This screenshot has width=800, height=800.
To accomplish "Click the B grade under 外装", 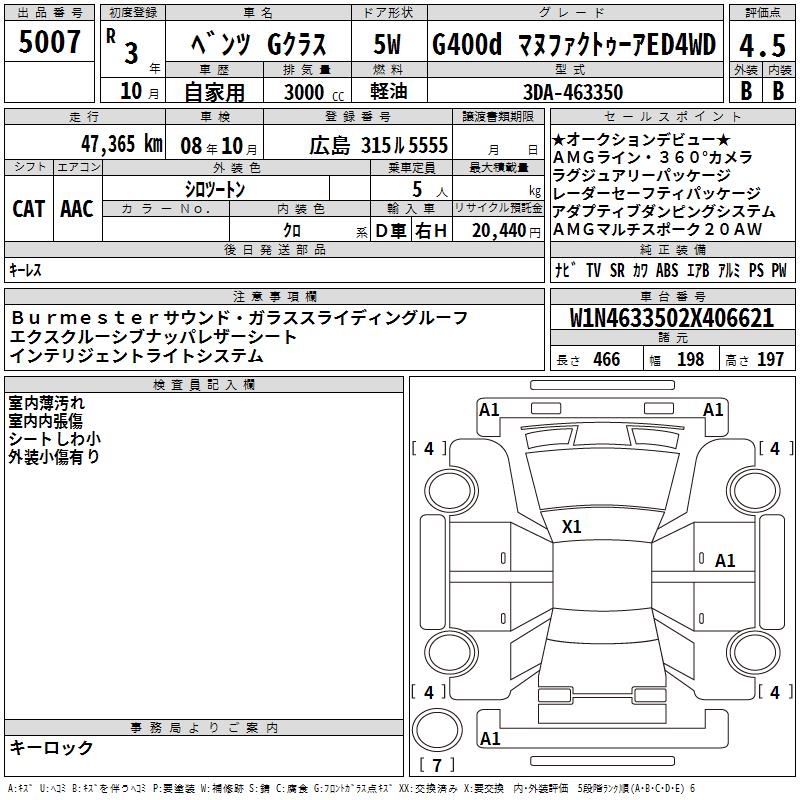I will pos(746,91).
